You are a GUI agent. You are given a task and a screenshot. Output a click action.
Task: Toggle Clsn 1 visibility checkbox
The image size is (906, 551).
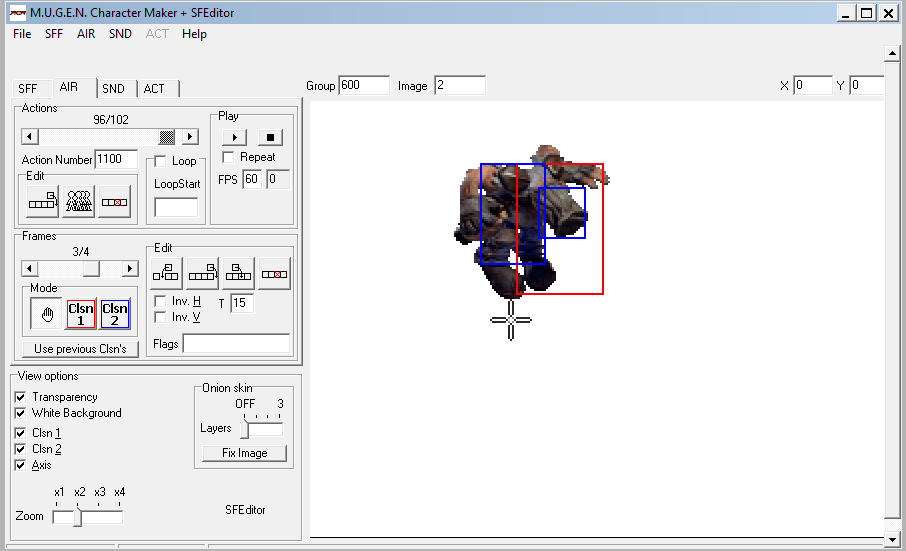[20, 433]
